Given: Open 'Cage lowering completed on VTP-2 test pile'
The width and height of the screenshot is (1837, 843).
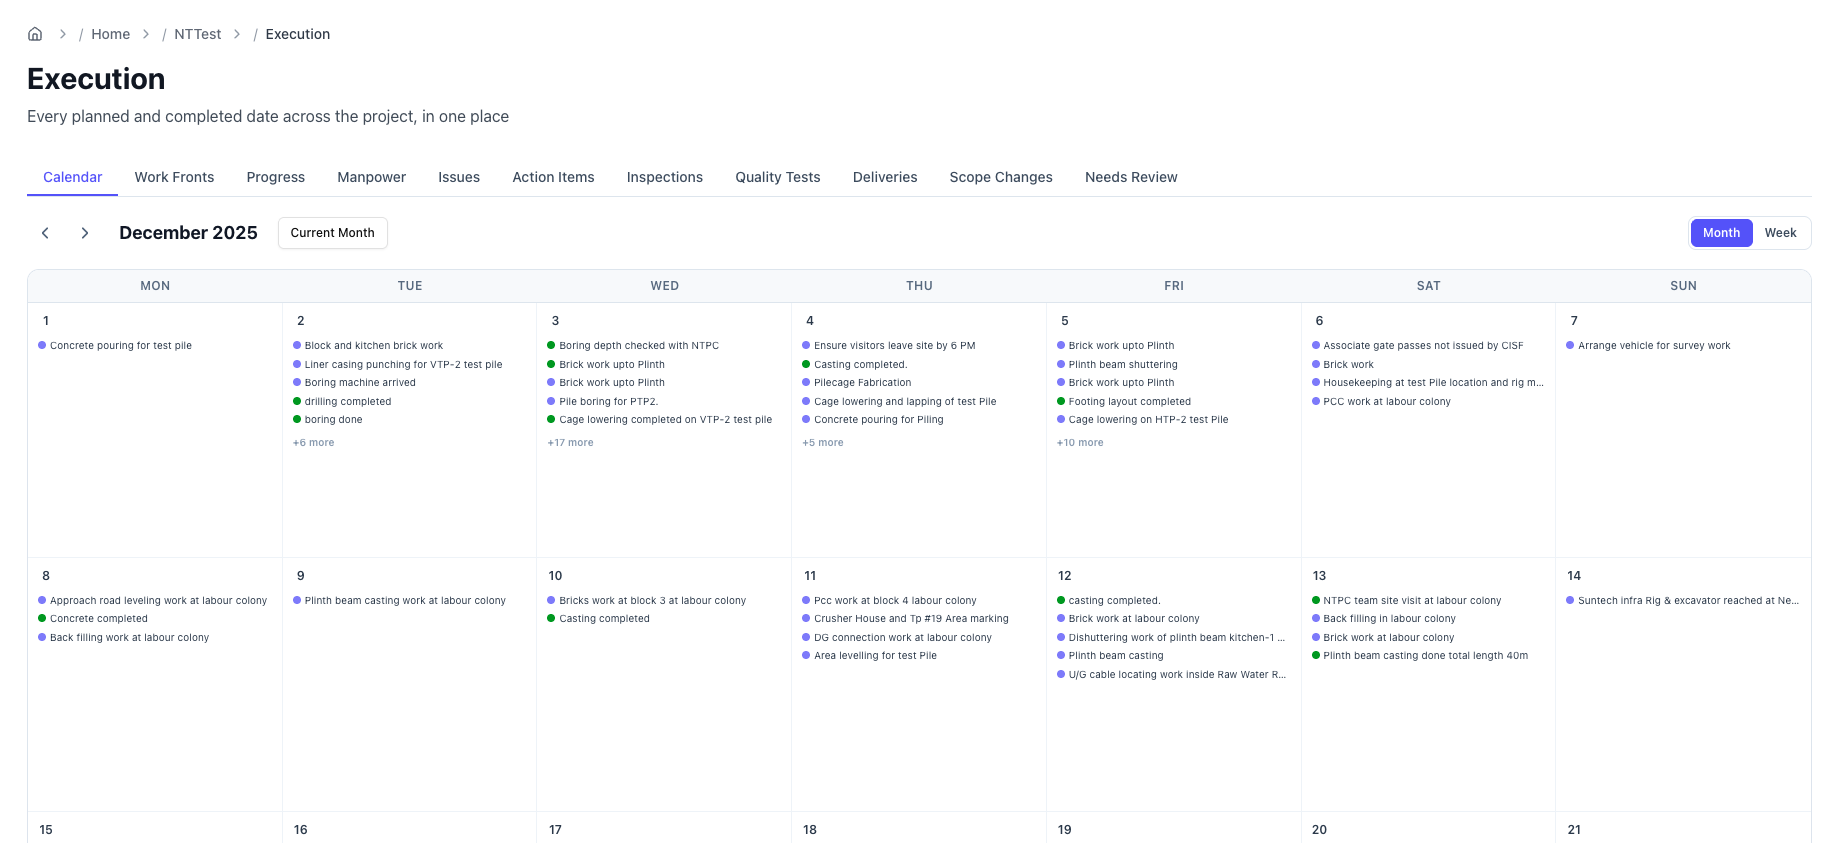Looking at the screenshot, I should tap(660, 420).
